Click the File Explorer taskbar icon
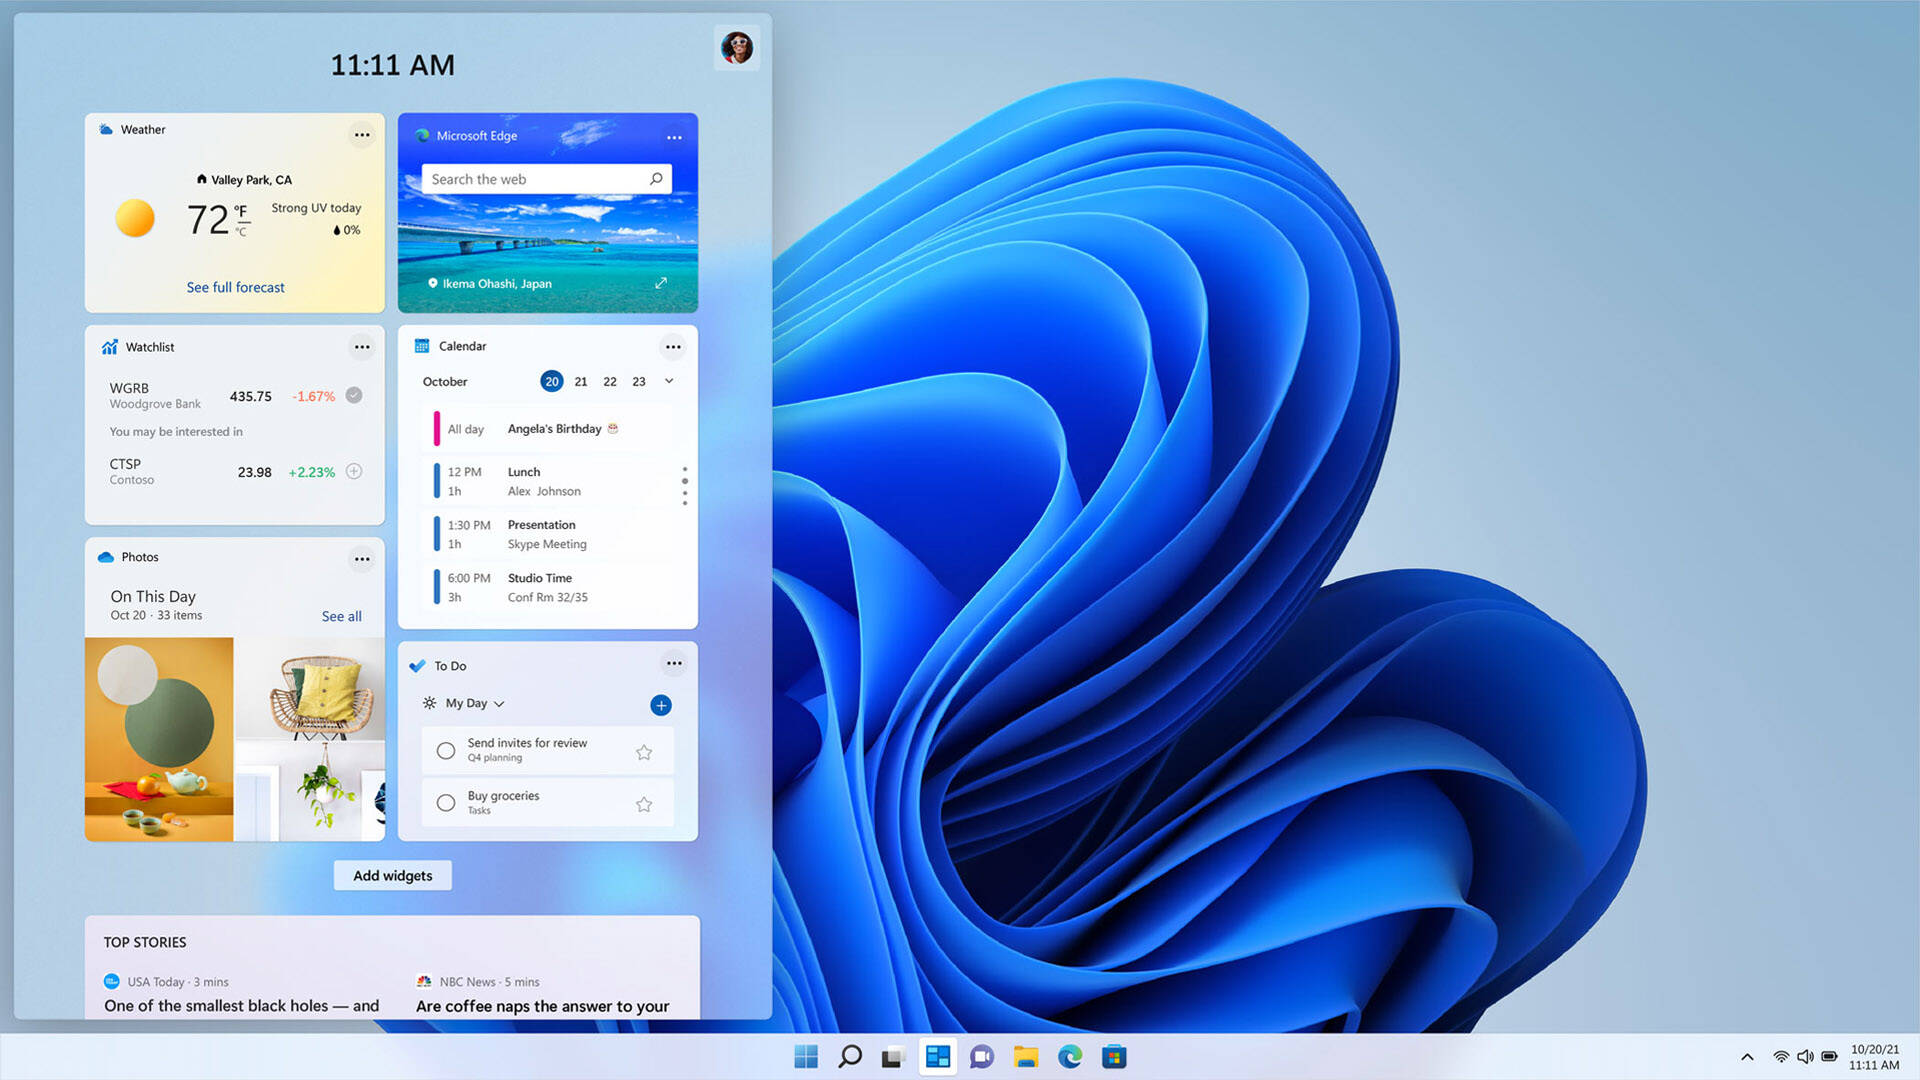Viewport: 1920px width, 1080px height. click(x=1027, y=1056)
